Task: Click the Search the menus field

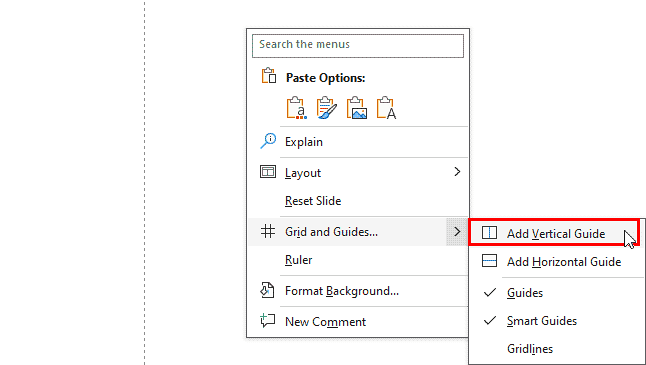Action: pos(358,45)
